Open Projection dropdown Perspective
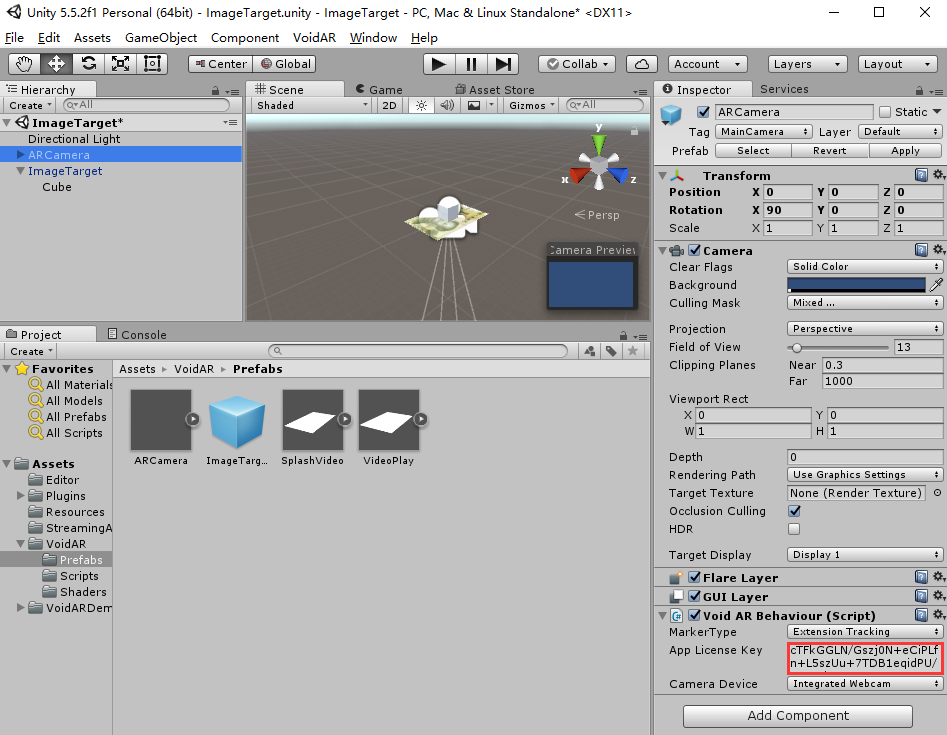This screenshot has height=735, width=947. tap(864, 329)
